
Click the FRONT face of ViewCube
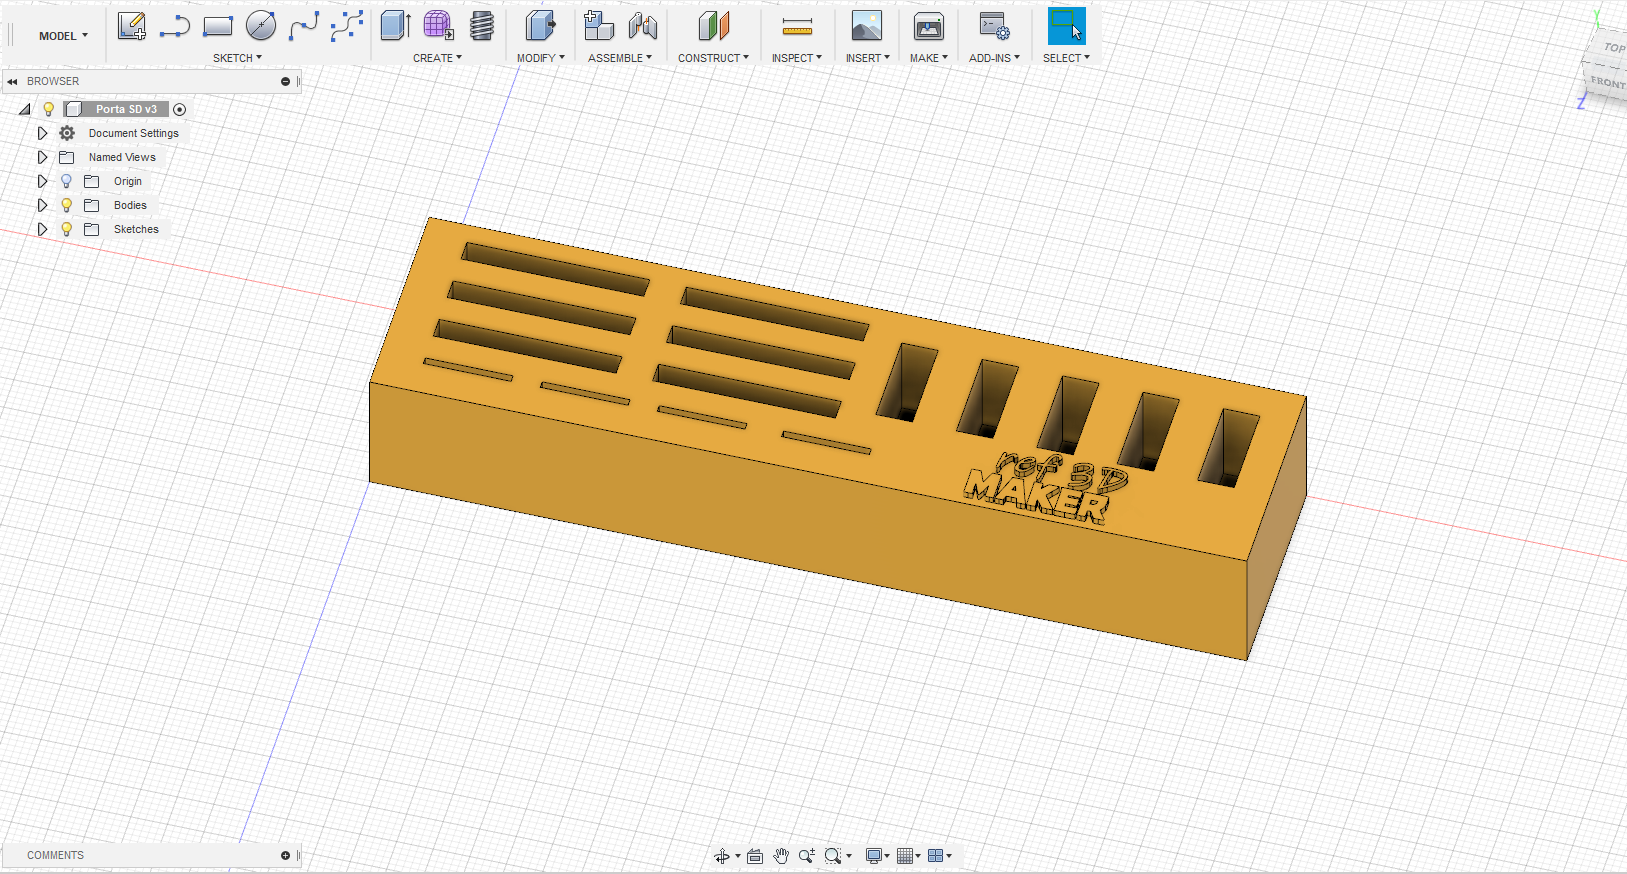pos(1607,82)
